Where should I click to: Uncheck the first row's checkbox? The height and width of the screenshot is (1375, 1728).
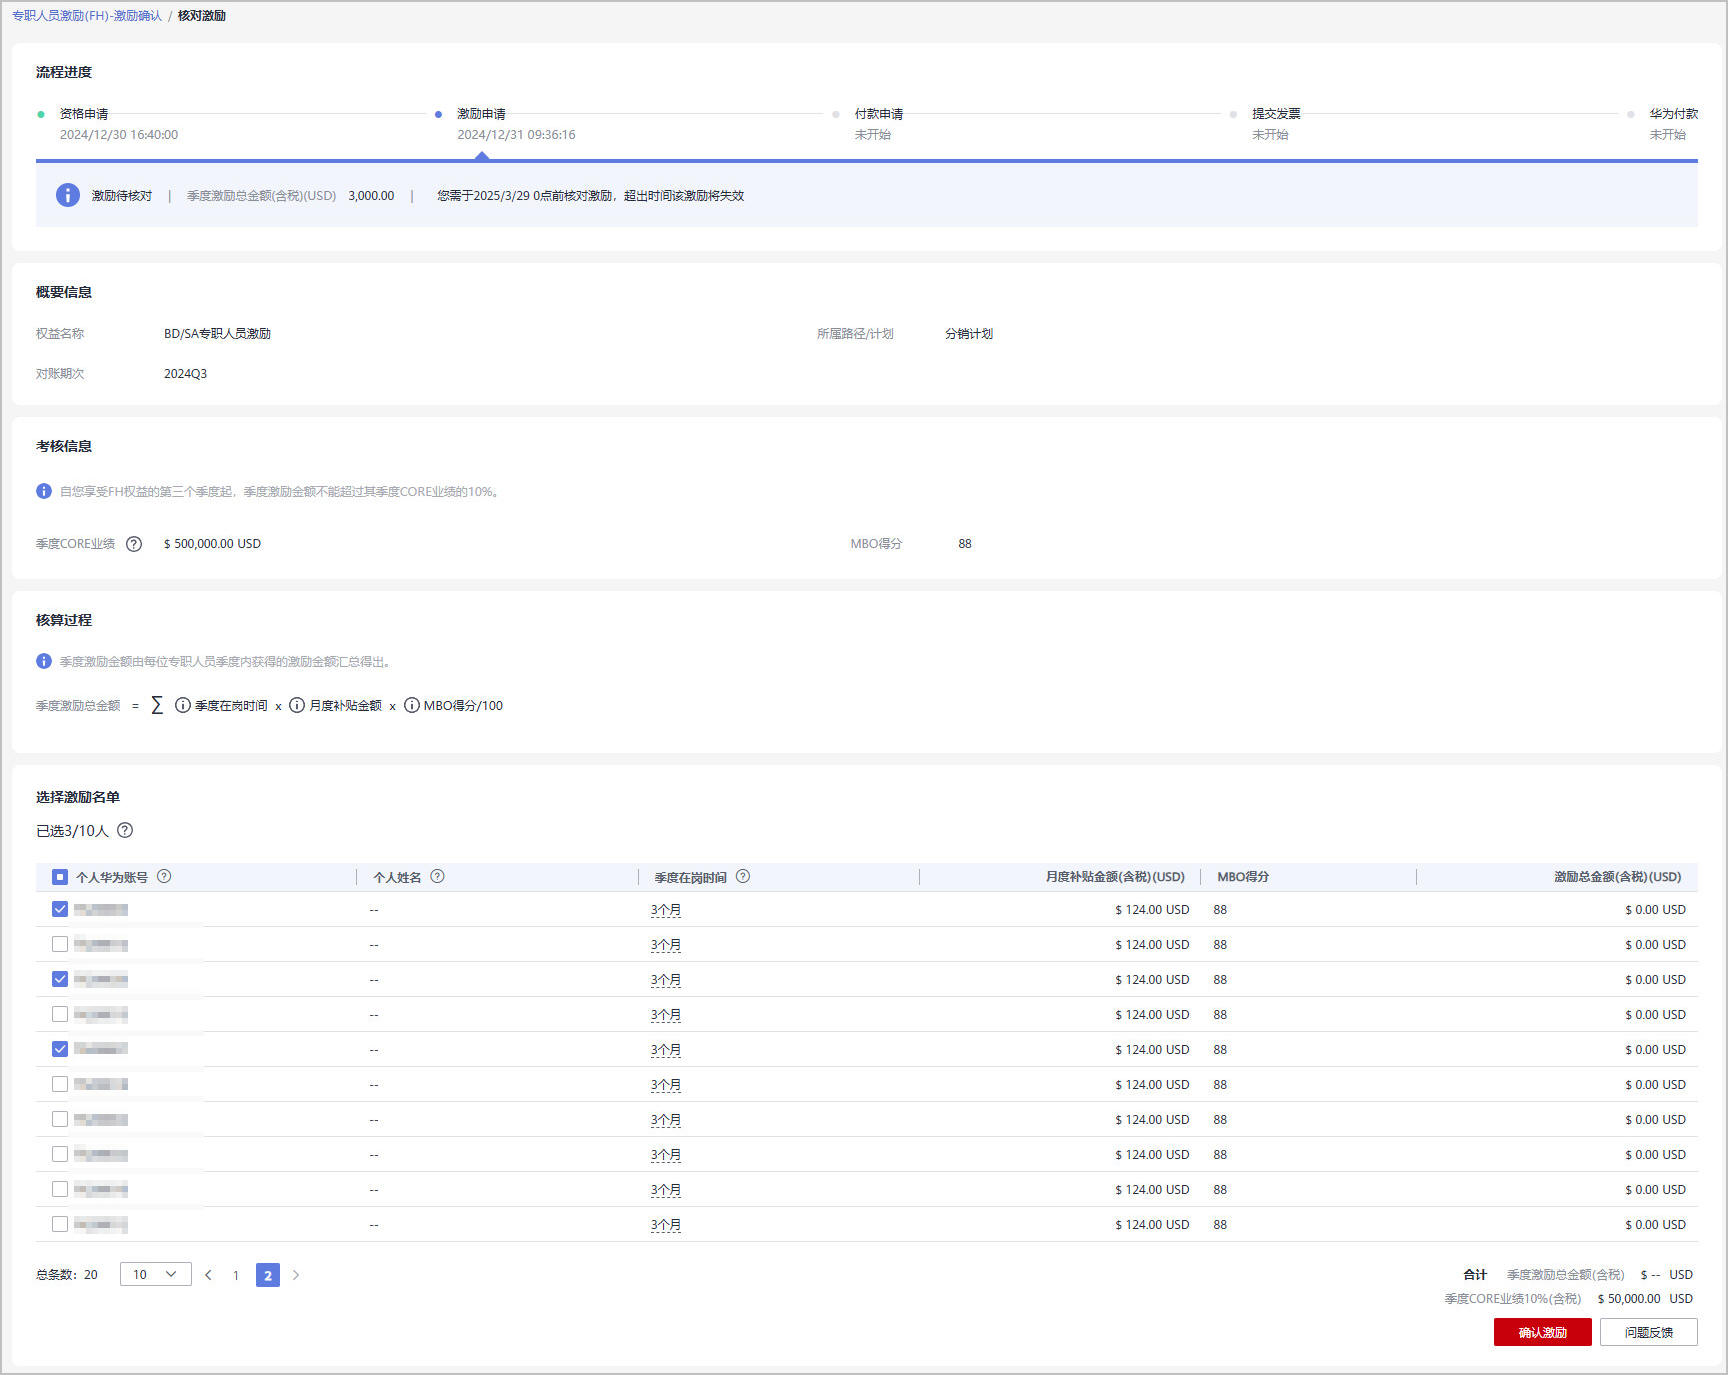tap(60, 909)
